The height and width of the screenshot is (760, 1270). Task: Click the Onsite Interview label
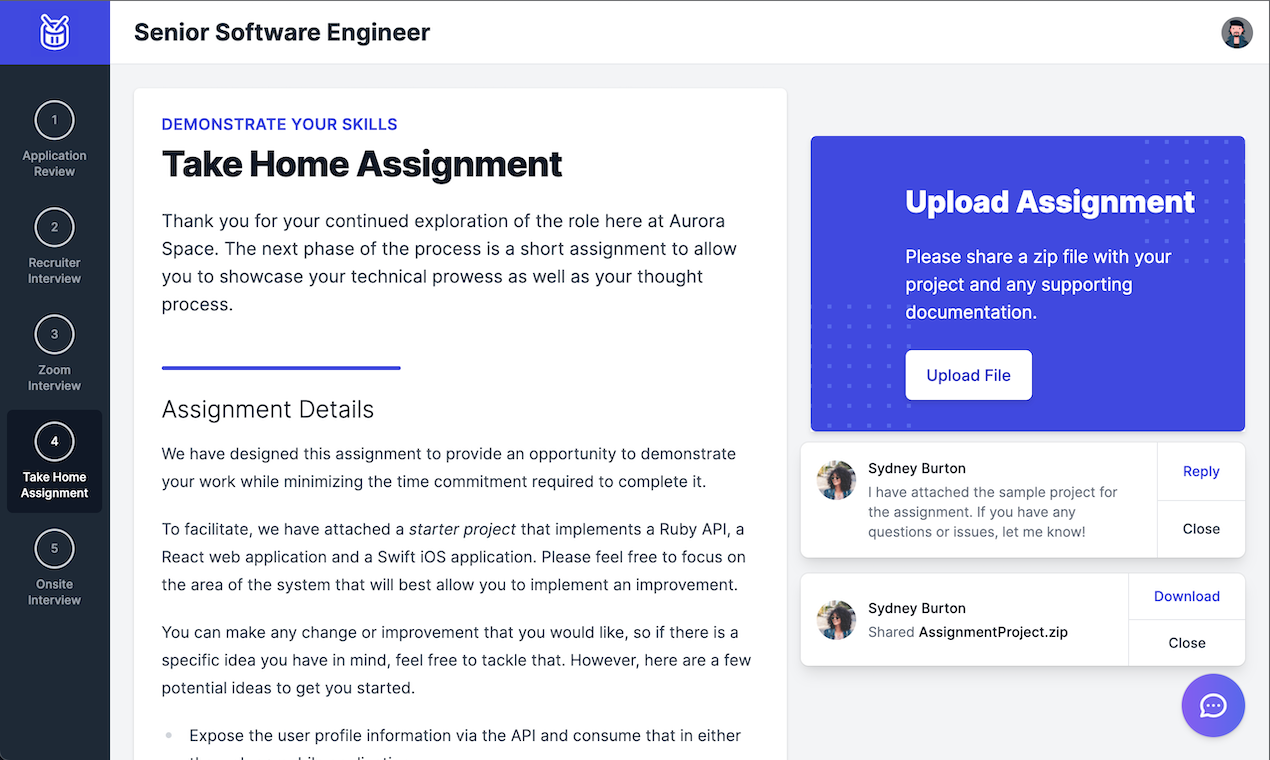click(x=54, y=592)
